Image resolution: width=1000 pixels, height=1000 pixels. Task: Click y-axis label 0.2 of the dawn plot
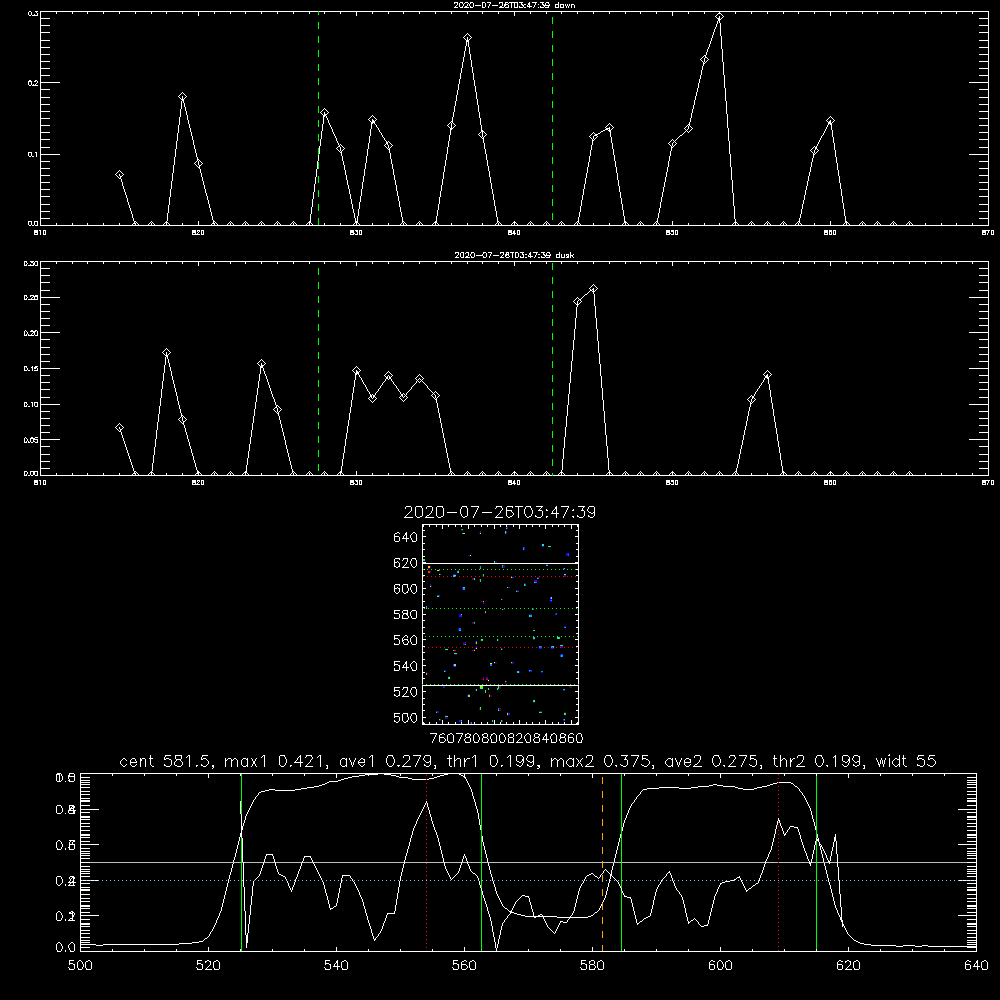pos(32,83)
